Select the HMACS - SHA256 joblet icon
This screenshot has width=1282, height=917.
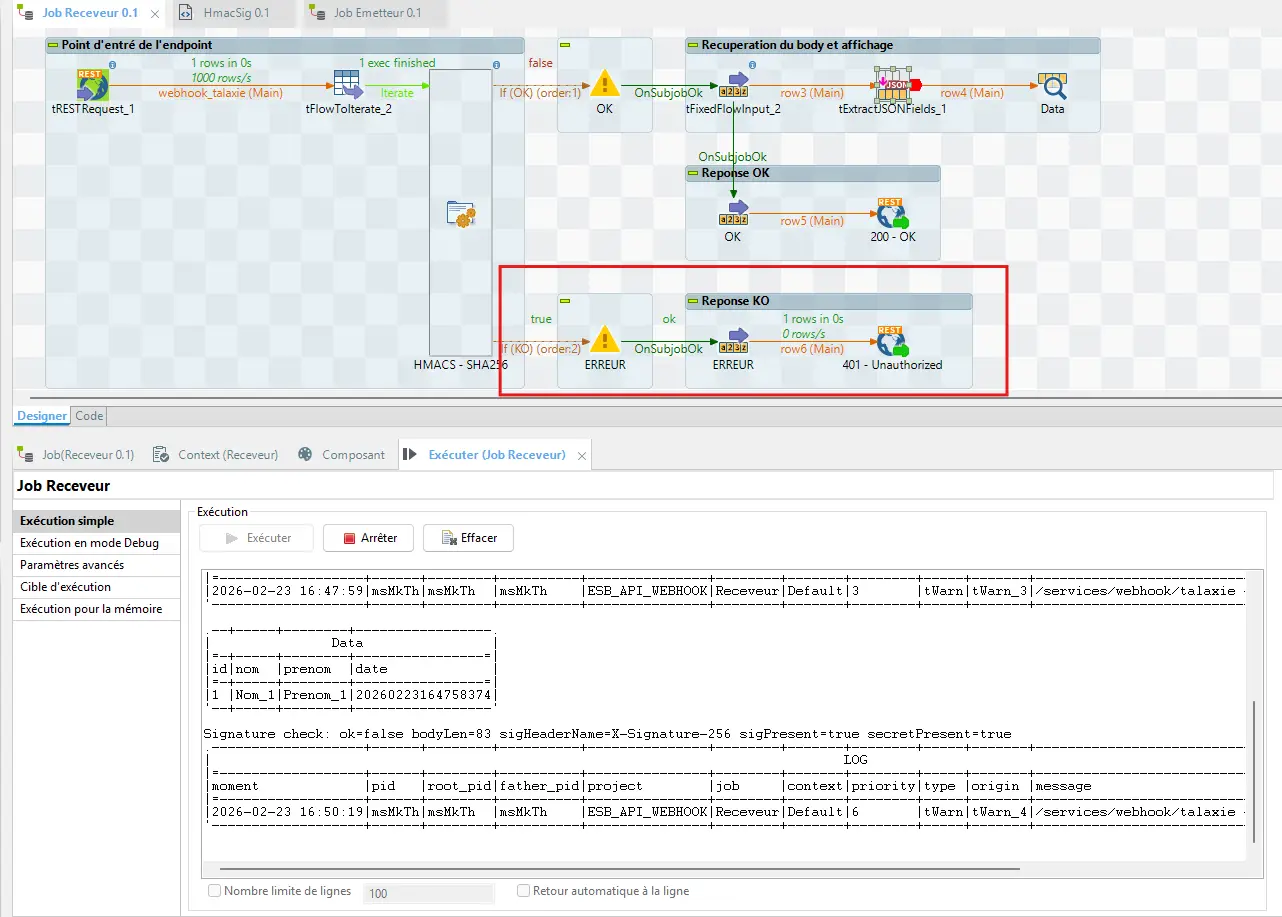[x=460, y=214]
